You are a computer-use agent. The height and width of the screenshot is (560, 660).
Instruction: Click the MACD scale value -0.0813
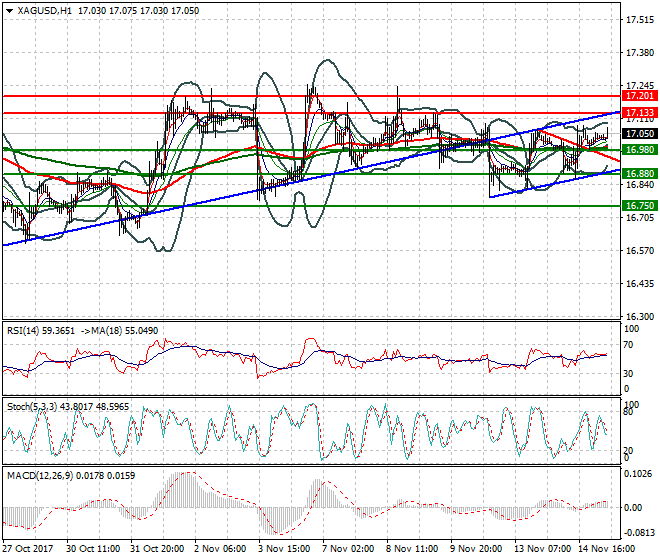coord(639,533)
